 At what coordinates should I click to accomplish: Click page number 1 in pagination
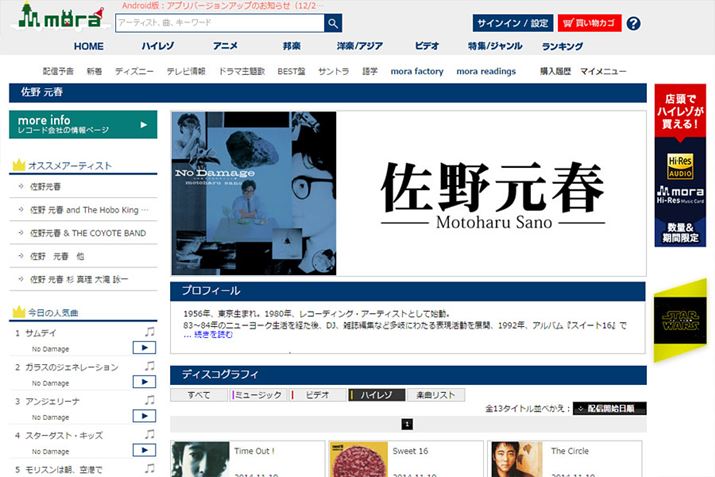coord(407,424)
